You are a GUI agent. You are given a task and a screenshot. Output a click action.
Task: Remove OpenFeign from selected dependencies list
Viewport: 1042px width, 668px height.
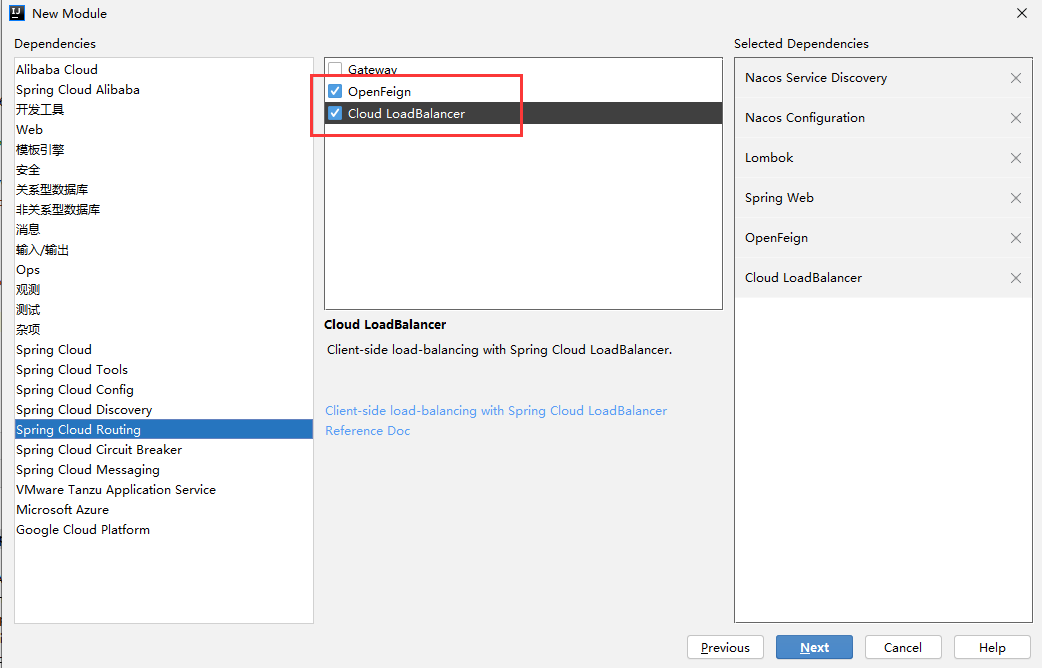(x=1015, y=238)
